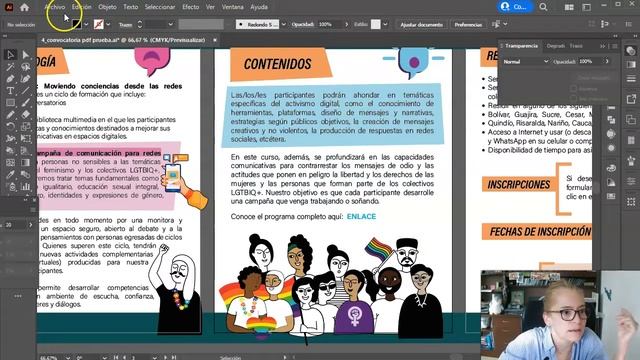
Task: Open the Normal blending mode dropdown
Action: pyautogui.click(x=526, y=62)
